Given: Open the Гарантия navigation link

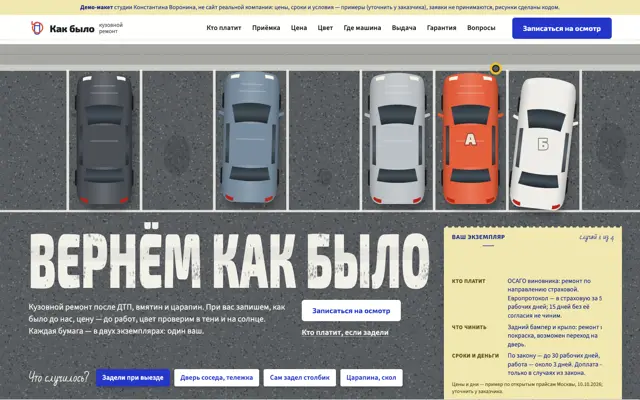Looking at the screenshot, I should point(441,28).
